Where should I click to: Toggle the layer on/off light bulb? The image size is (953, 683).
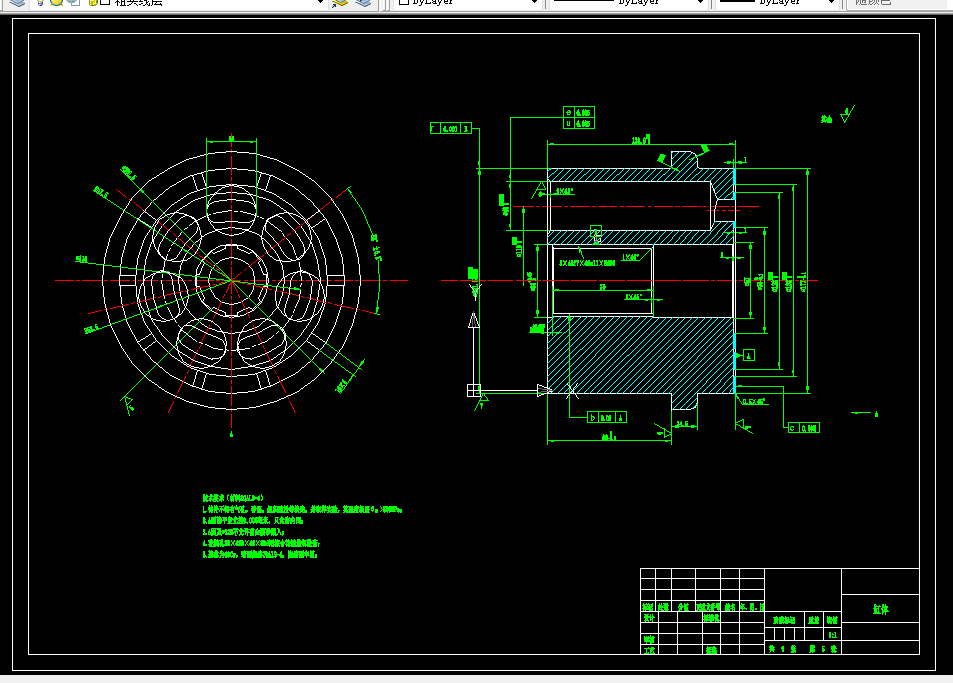click(41, 2)
